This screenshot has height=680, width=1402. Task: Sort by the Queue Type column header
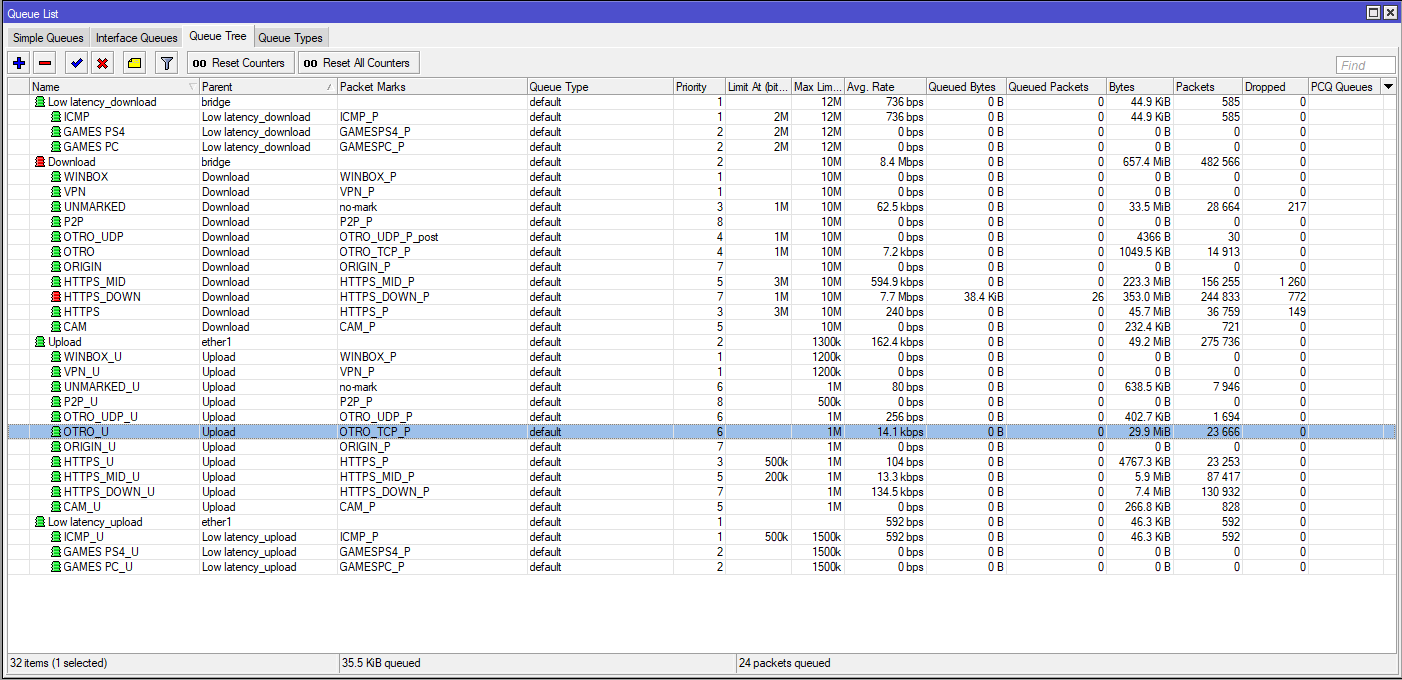[600, 87]
